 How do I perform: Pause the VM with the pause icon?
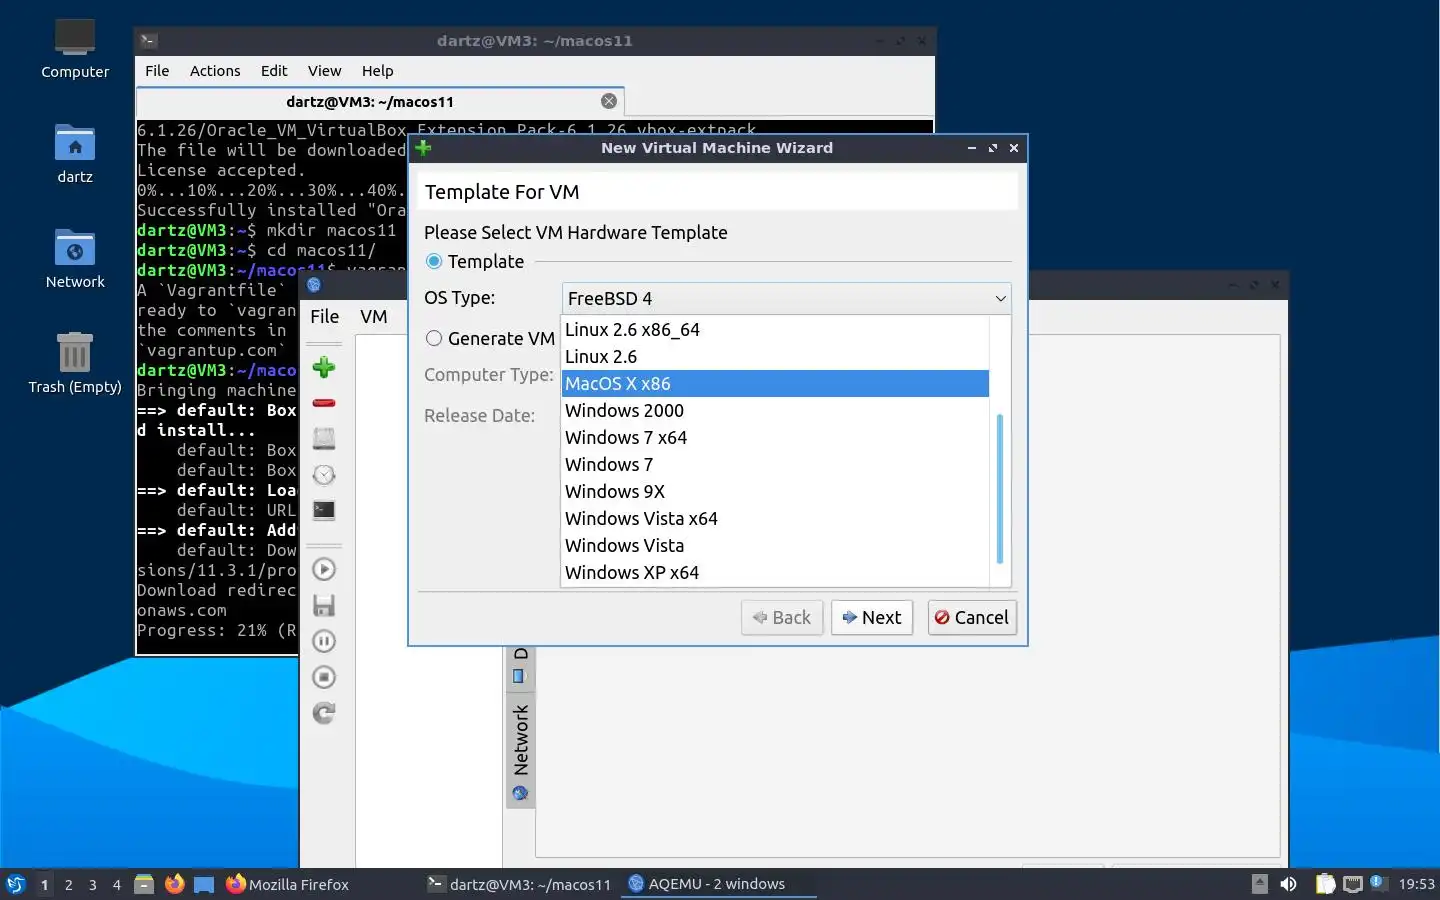coord(323,641)
